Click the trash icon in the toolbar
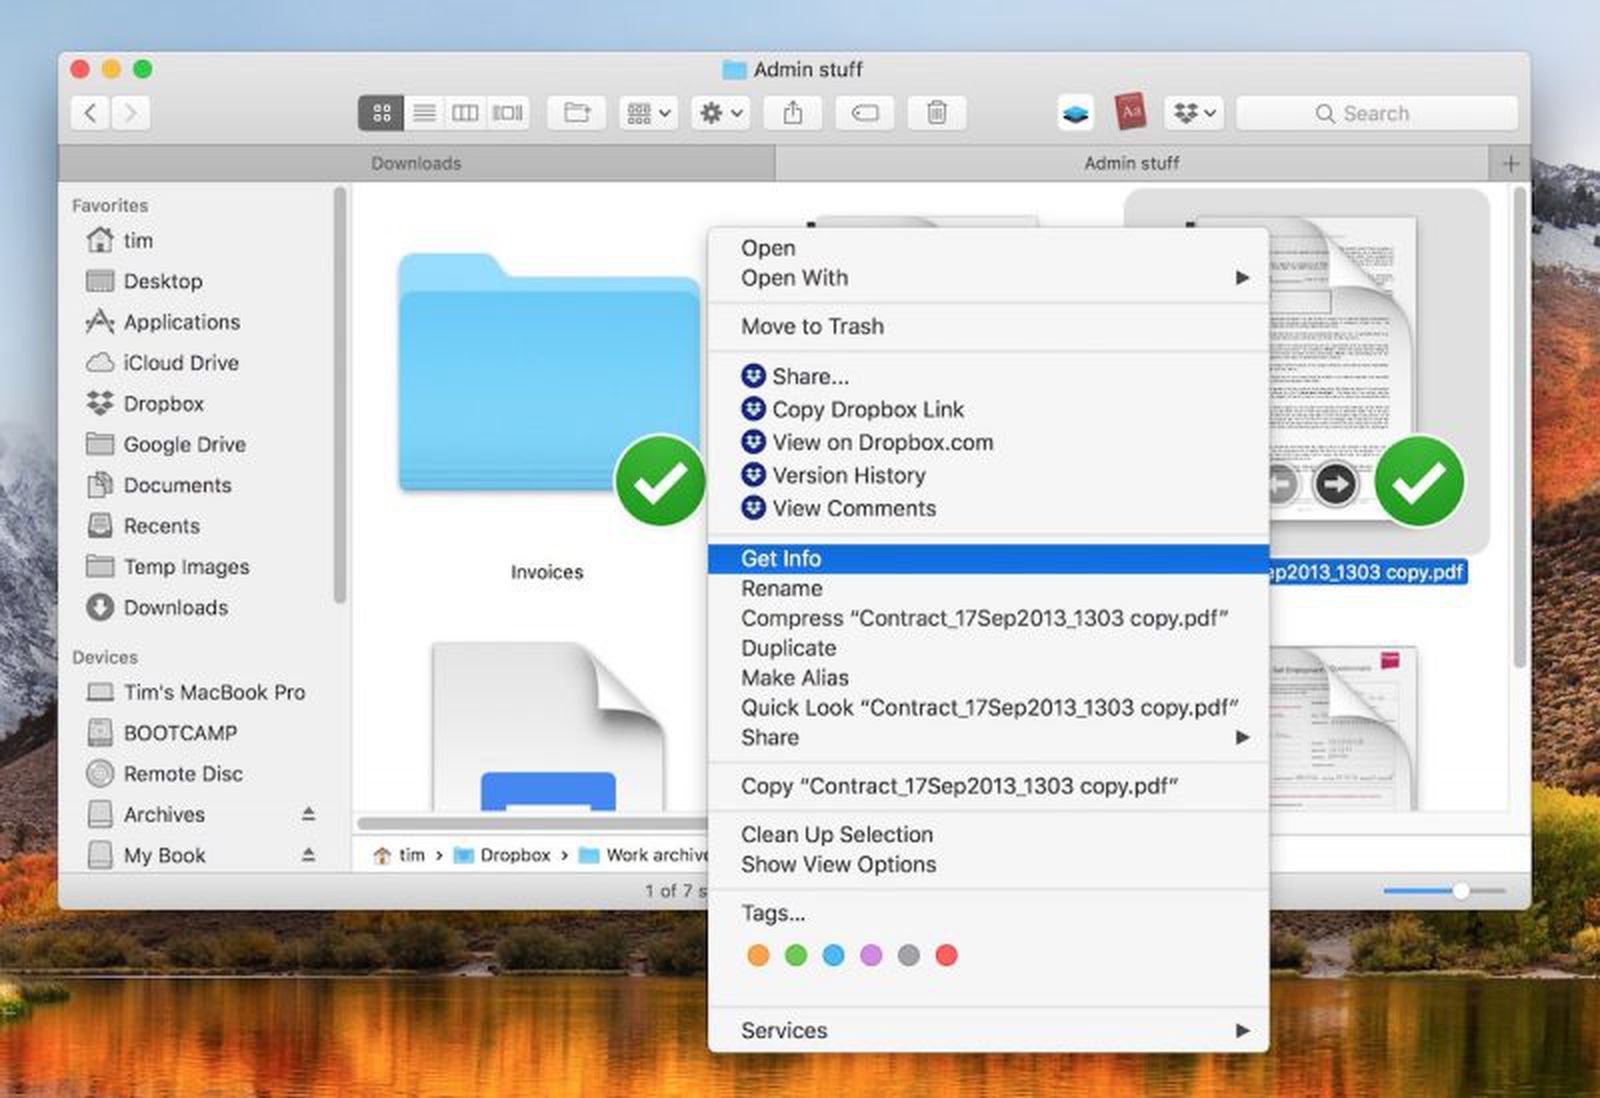This screenshot has width=1600, height=1098. (936, 112)
